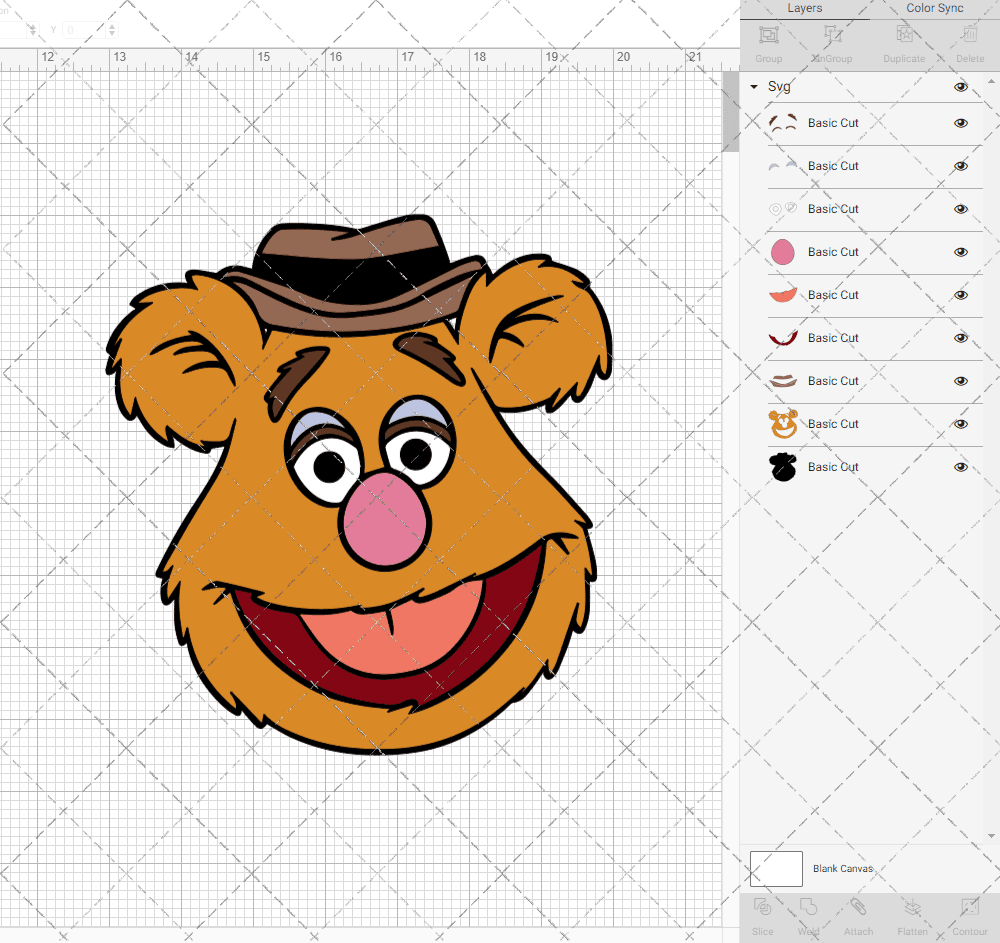Select the white eyes layer thumbnail
Image resolution: width=1000 pixels, height=943 pixels.
(x=783, y=208)
